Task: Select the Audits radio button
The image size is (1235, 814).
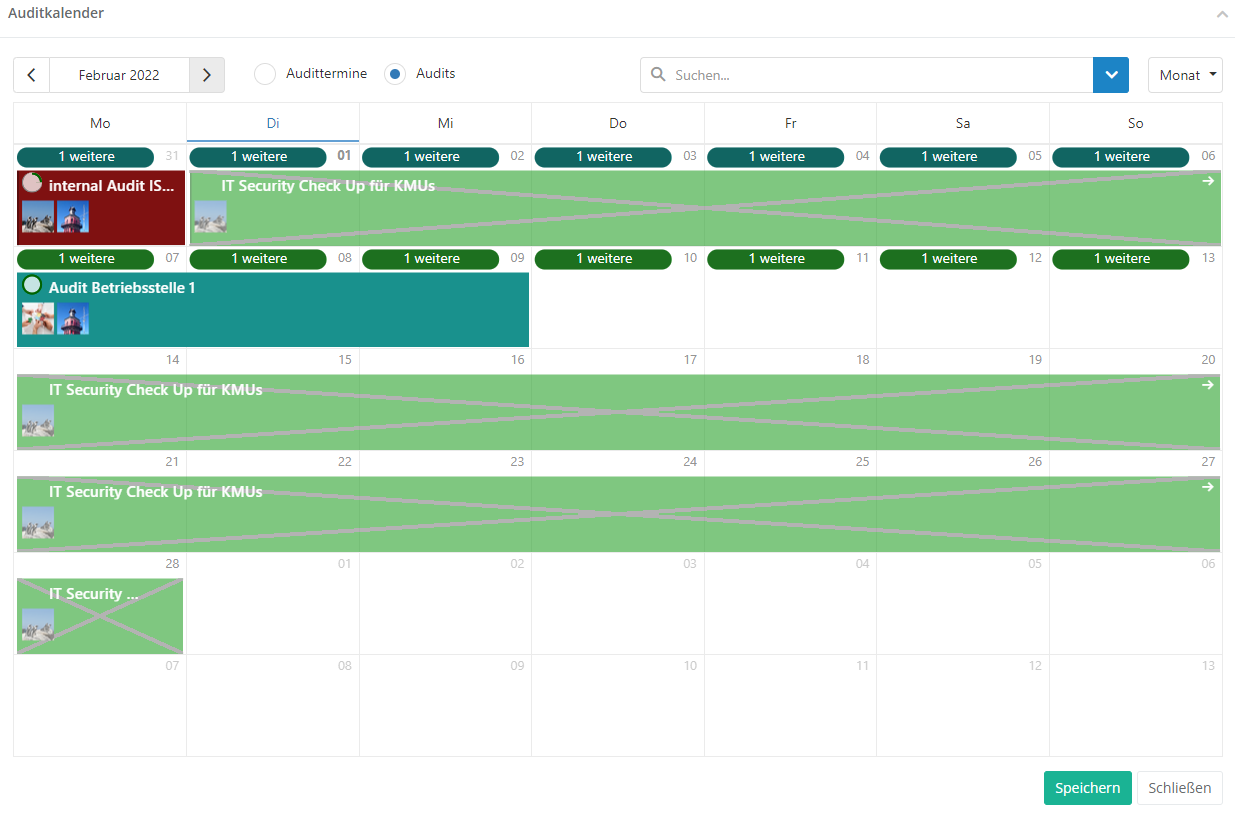Action: [395, 75]
